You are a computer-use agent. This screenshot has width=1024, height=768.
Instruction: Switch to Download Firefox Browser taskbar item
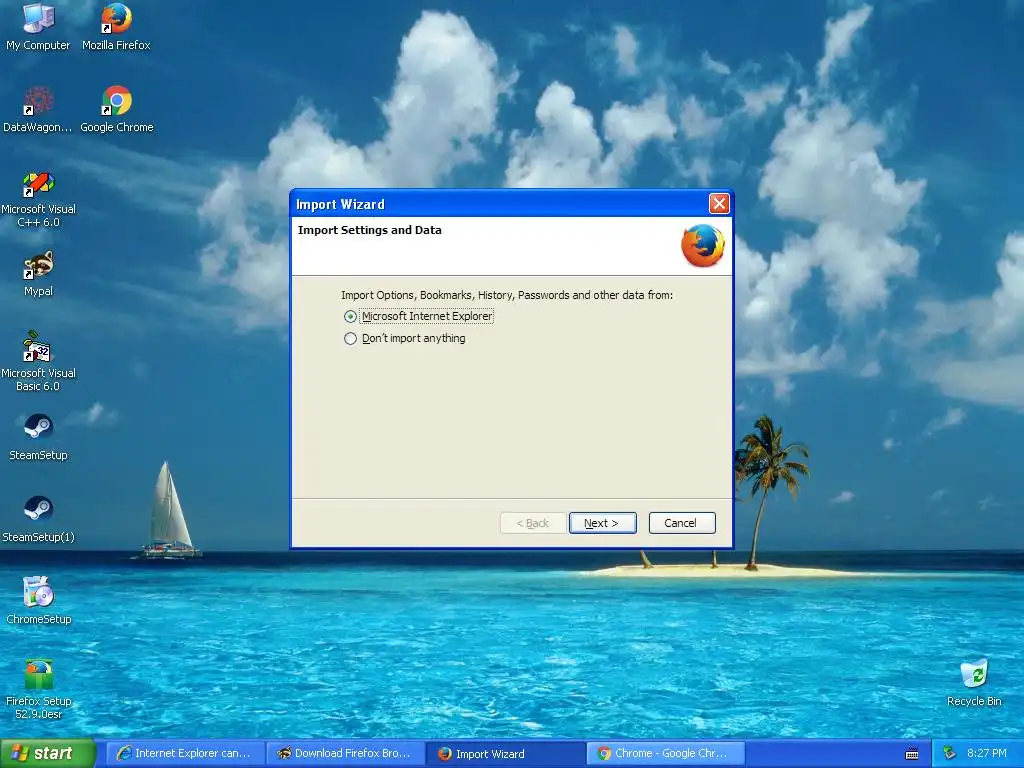[x=346, y=754]
